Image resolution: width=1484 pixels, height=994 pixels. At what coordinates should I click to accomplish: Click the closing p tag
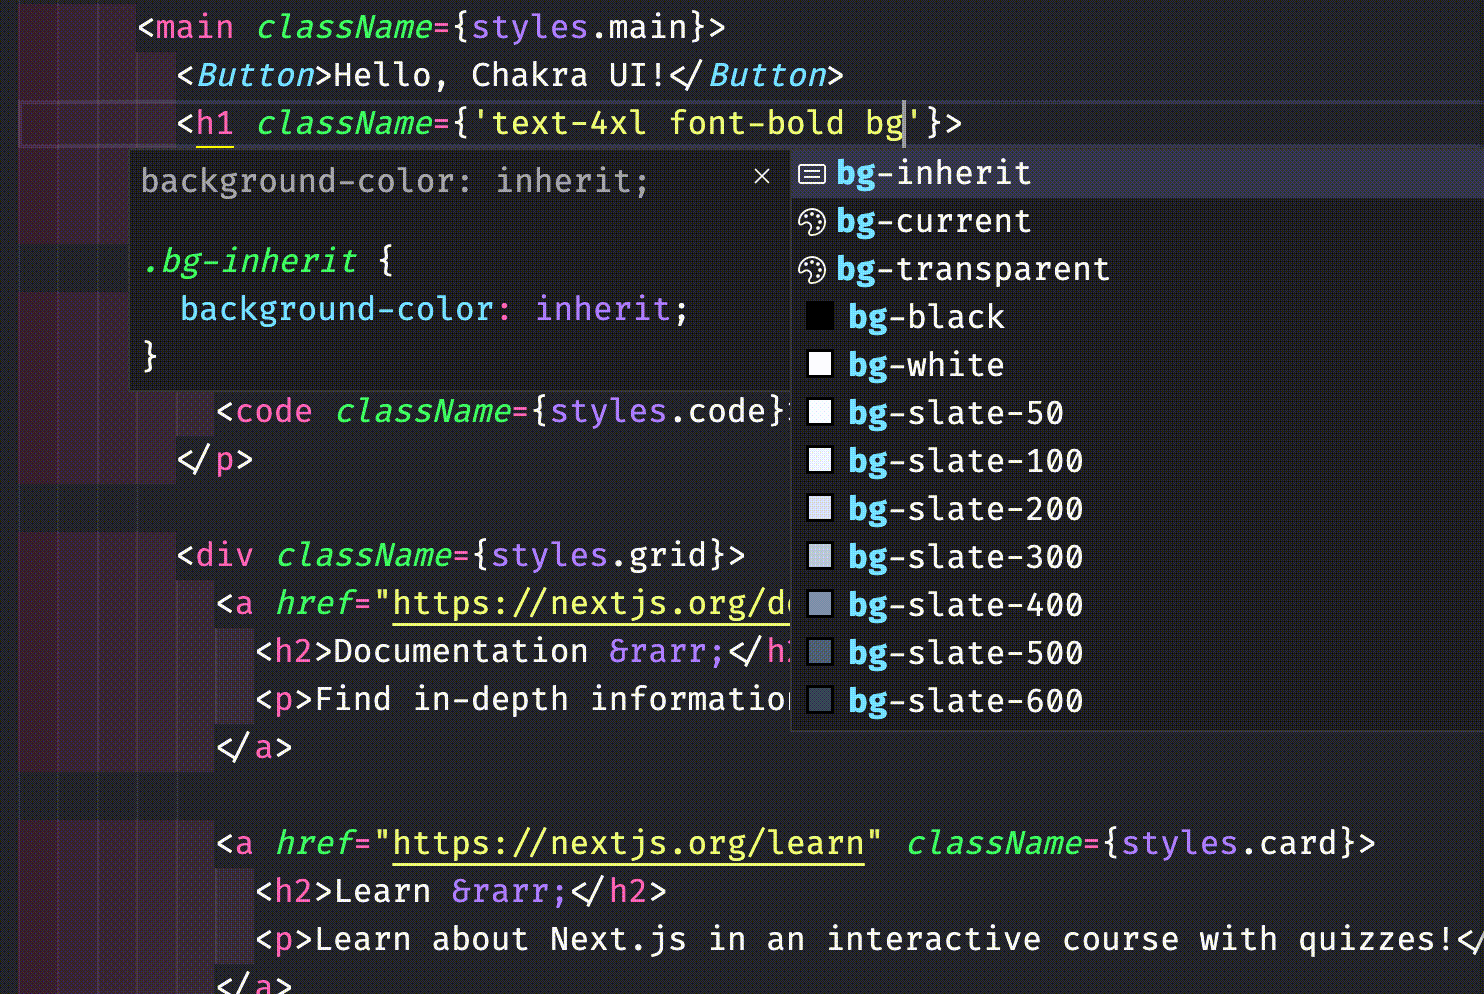(215, 459)
